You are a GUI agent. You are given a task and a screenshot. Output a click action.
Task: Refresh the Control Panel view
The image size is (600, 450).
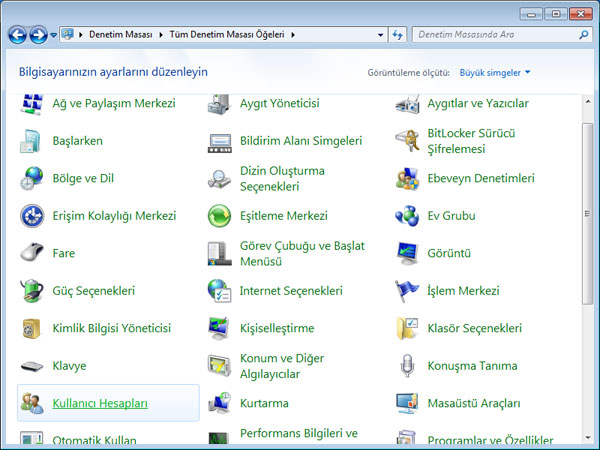click(398, 35)
